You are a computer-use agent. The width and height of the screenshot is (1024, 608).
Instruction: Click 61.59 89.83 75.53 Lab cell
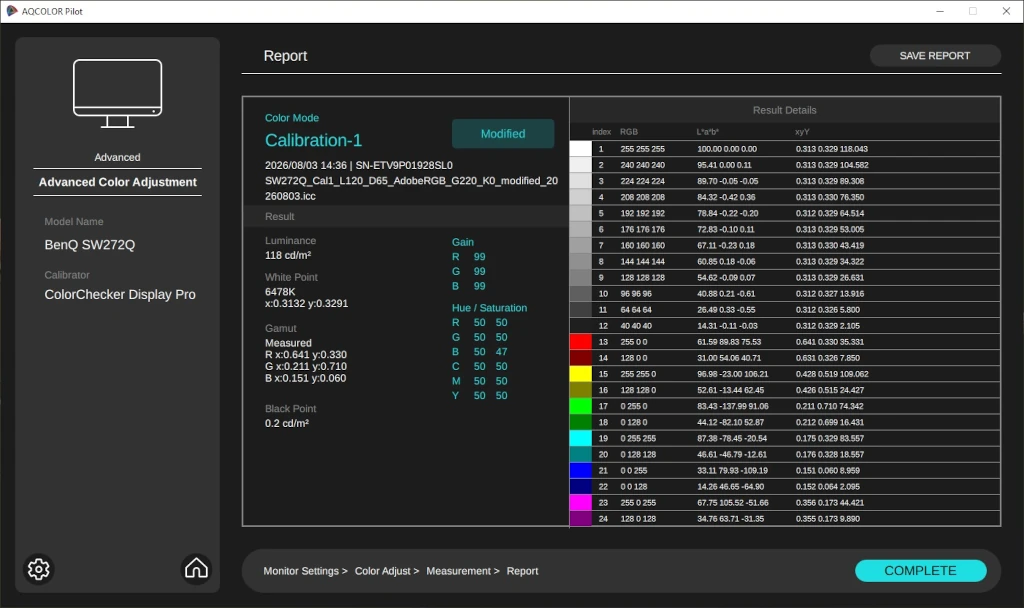(x=729, y=342)
